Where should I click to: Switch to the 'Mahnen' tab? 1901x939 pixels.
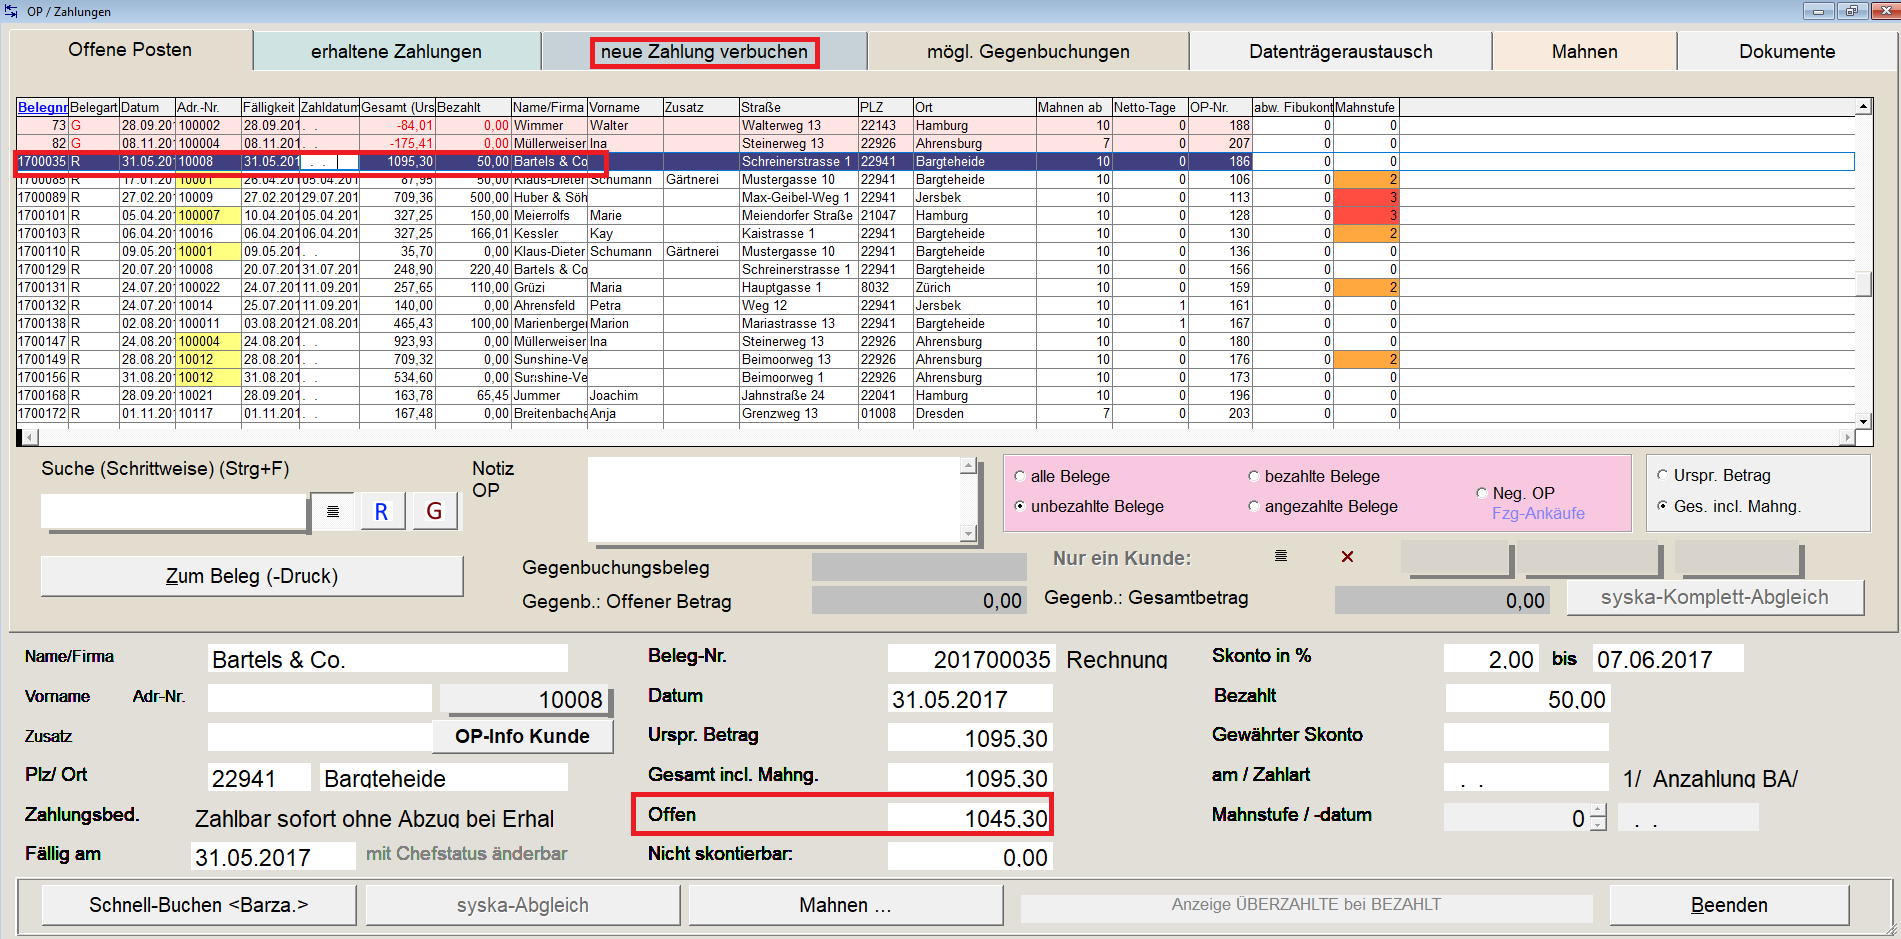pyautogui.click(x=1584, y=52)
